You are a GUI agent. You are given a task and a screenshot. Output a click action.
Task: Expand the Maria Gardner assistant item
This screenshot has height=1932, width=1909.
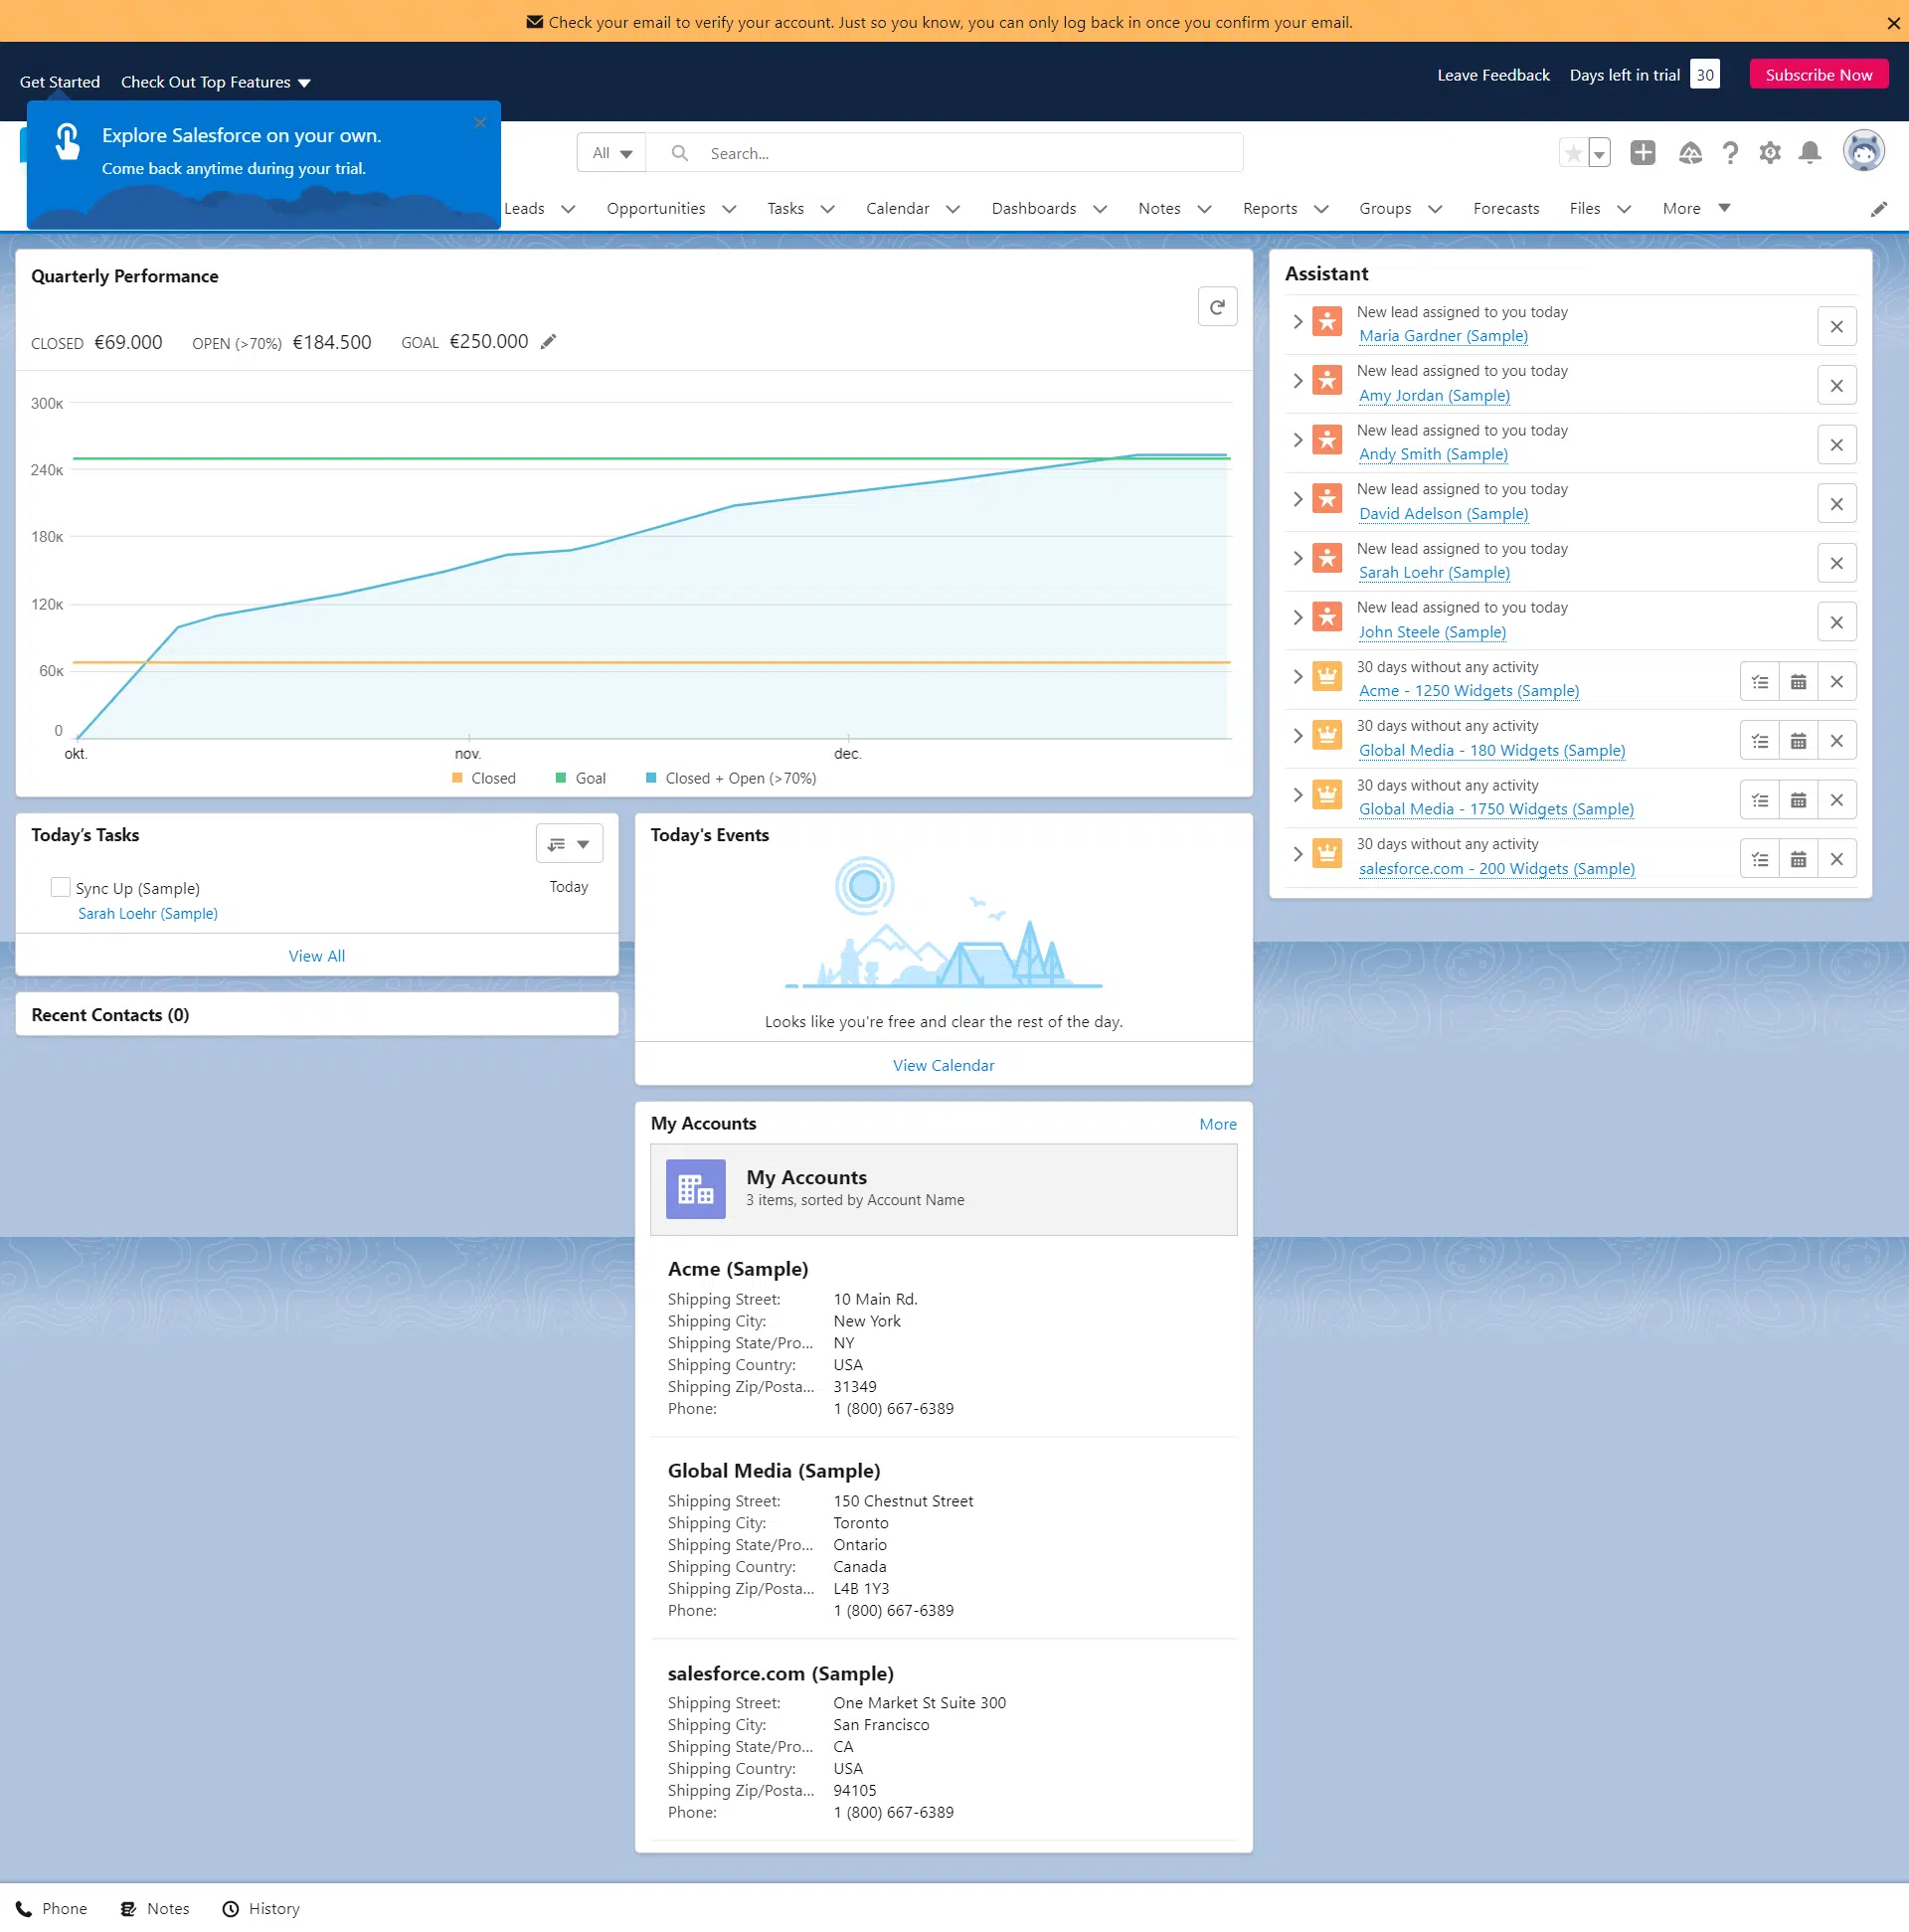click(1297, 322)
